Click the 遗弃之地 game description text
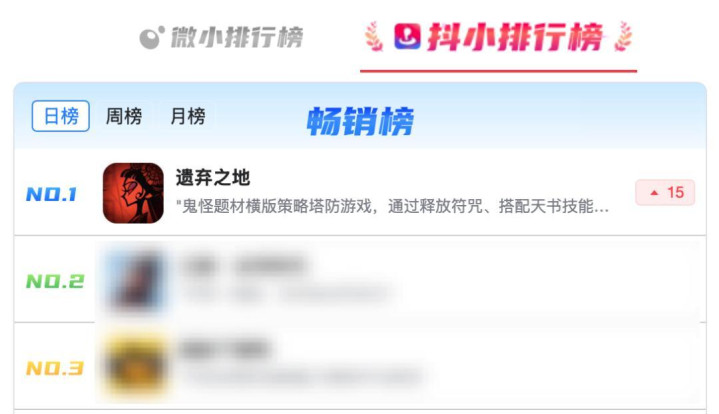 pyautogui.click(x=393, y=206)
